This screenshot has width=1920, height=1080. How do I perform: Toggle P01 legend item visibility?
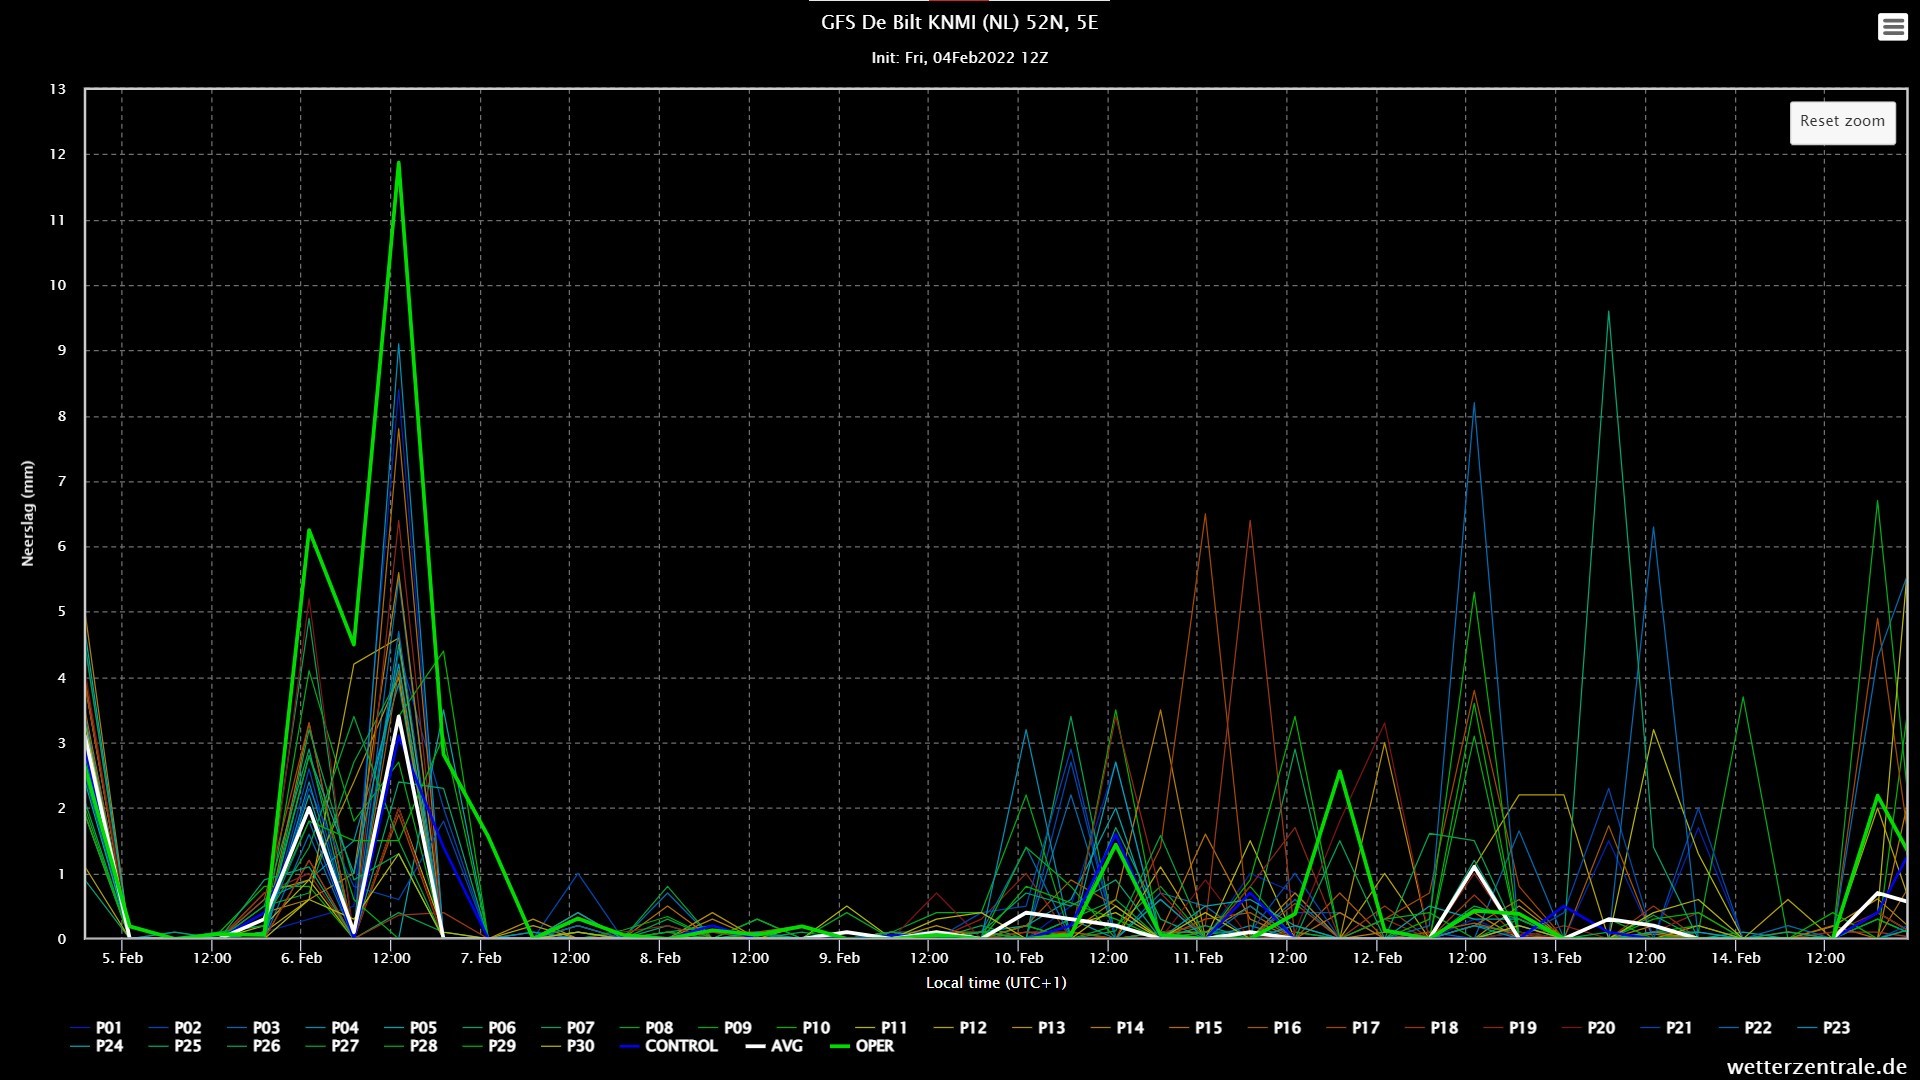[108, 1028]
